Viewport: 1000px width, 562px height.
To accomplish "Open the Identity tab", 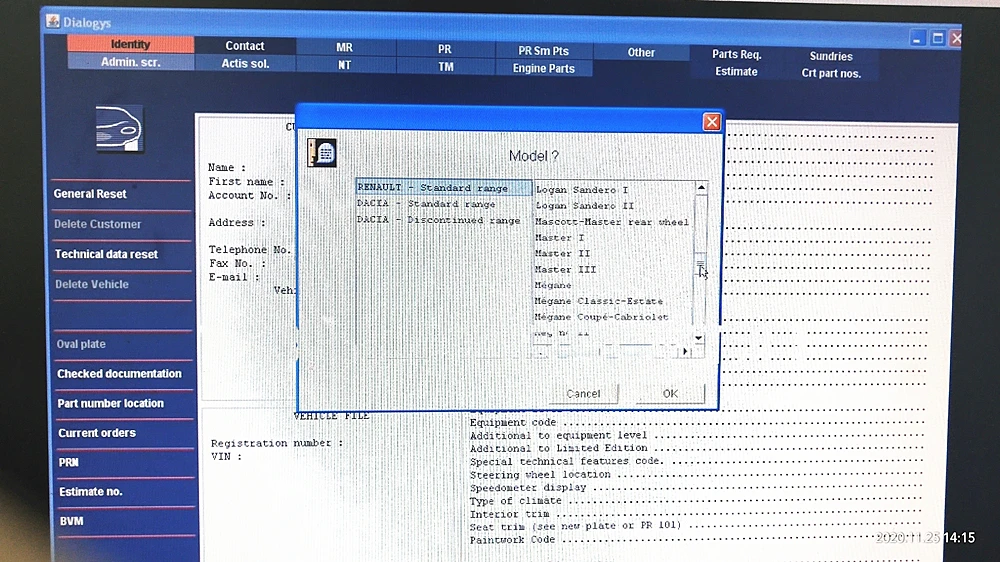I will pyautogui.click(x=130, y=44).
